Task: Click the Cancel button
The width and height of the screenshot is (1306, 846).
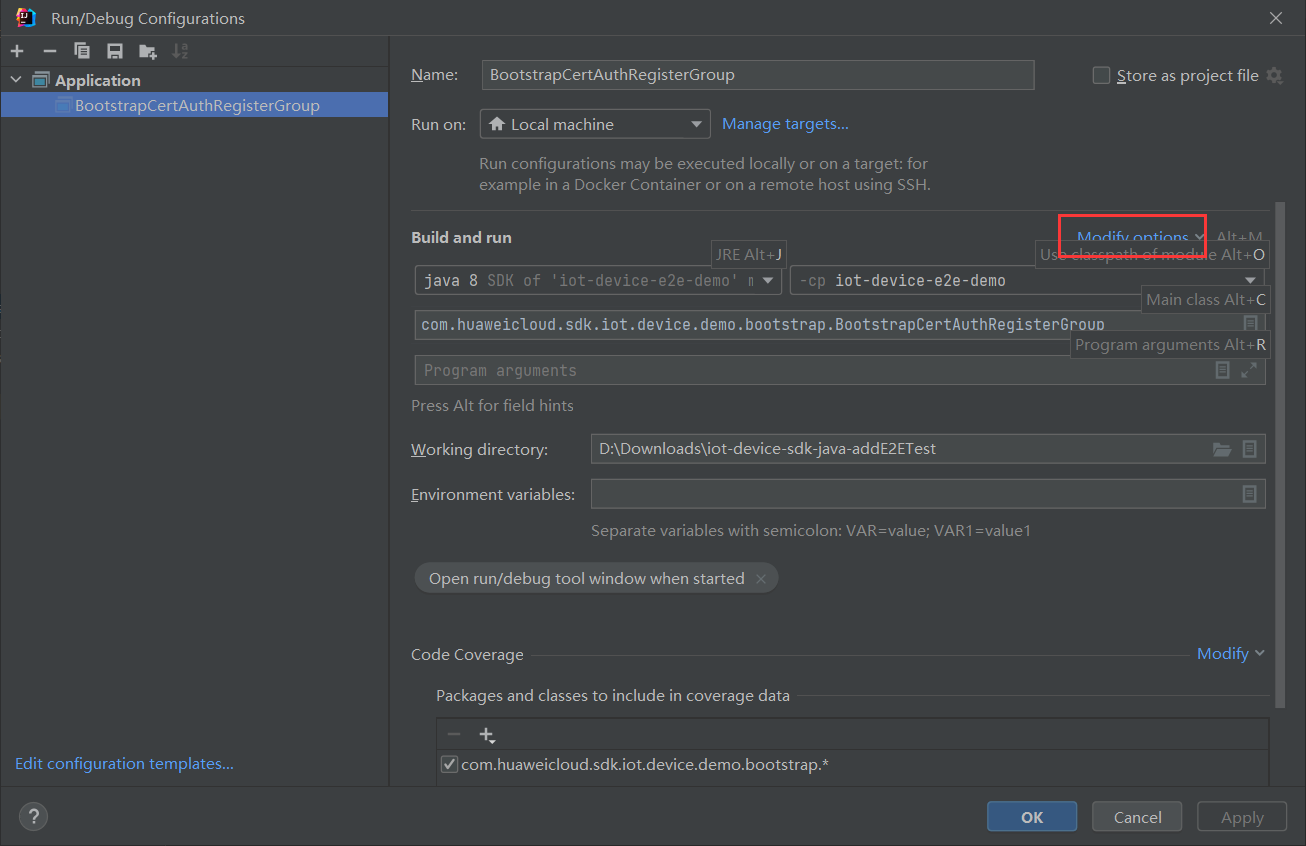Action: point(1138,817)
